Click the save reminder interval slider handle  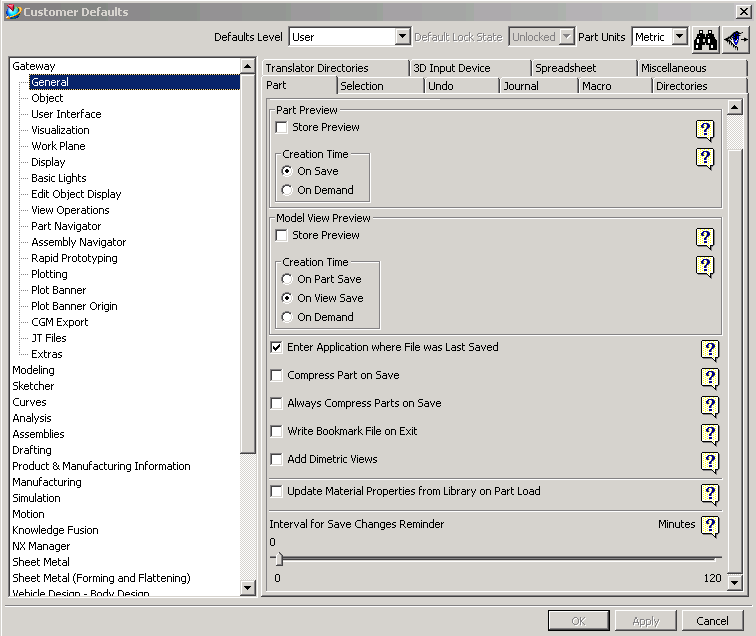click(279, 559)
